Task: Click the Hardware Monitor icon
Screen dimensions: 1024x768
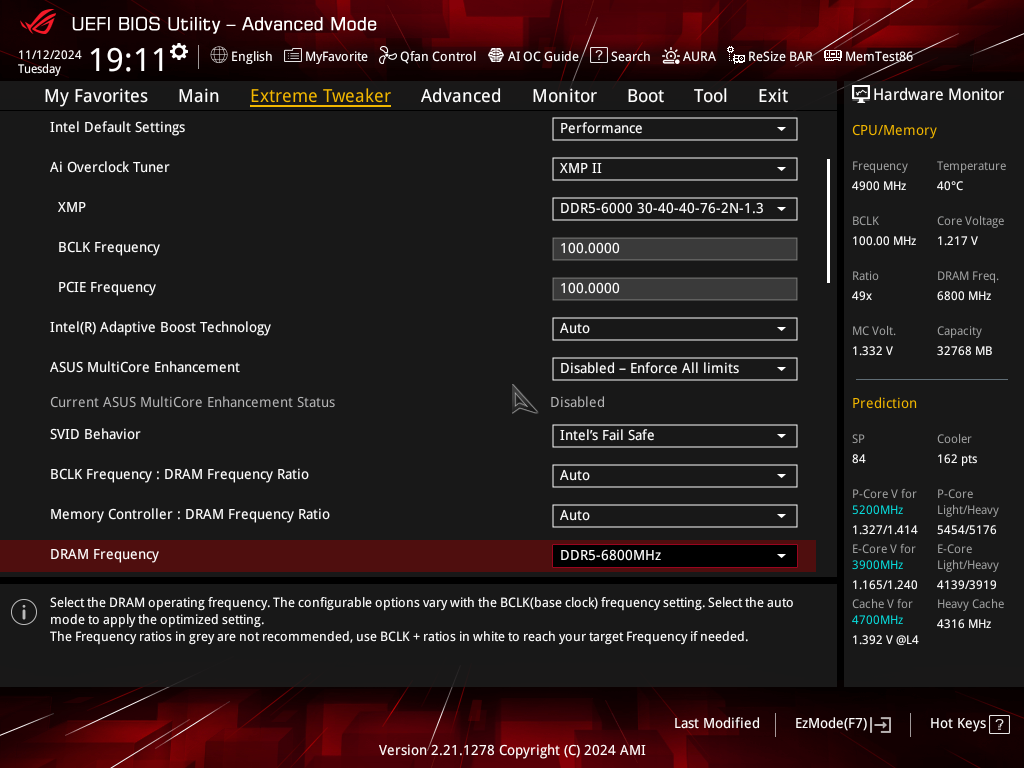Action: tap(861, 95)
